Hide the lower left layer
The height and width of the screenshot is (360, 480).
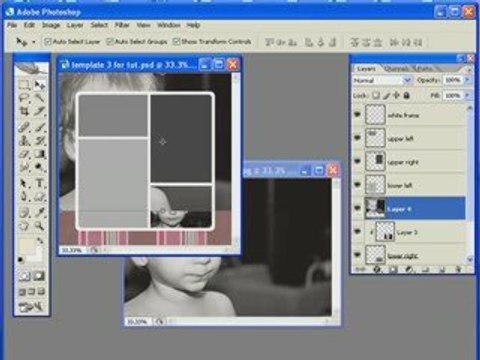click(x=358, y=185)
